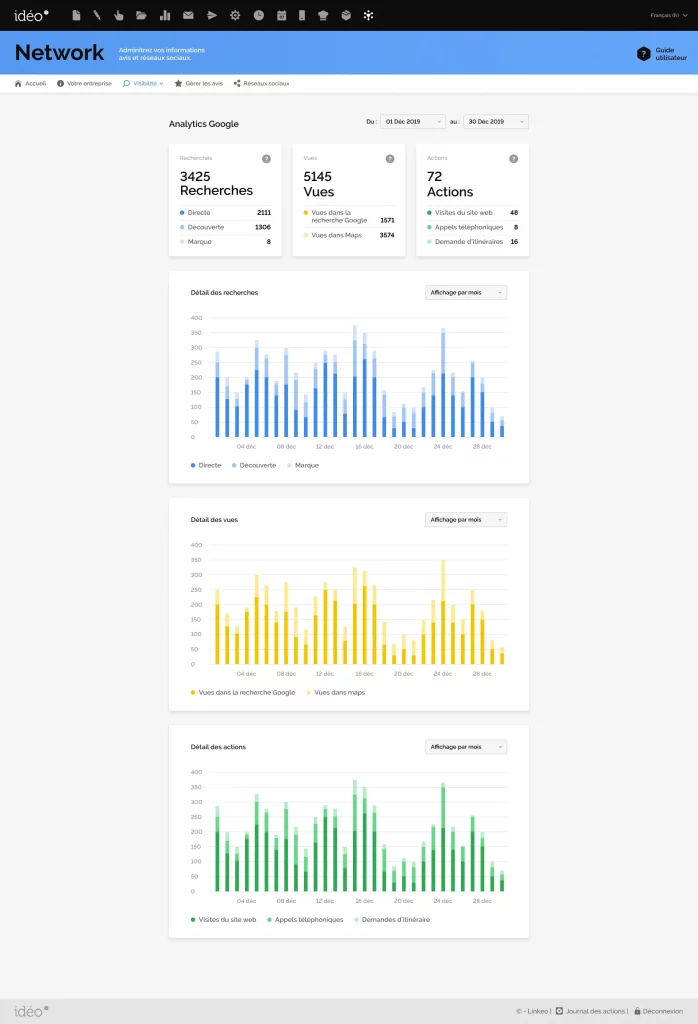Click the idéo logo in top bar
Image resolution: width=698 pixels, height=1024 pixels.
tap(31, 15)
